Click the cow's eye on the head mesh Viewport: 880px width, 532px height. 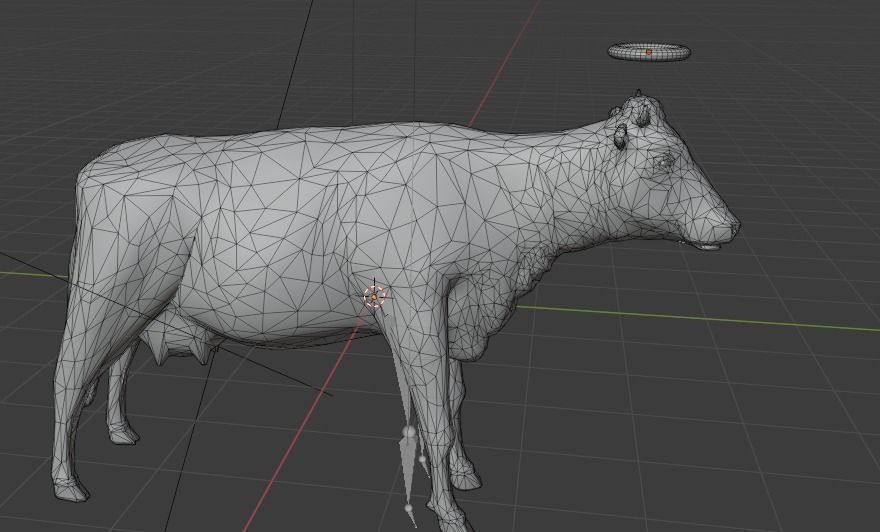[x=666, y=160]
